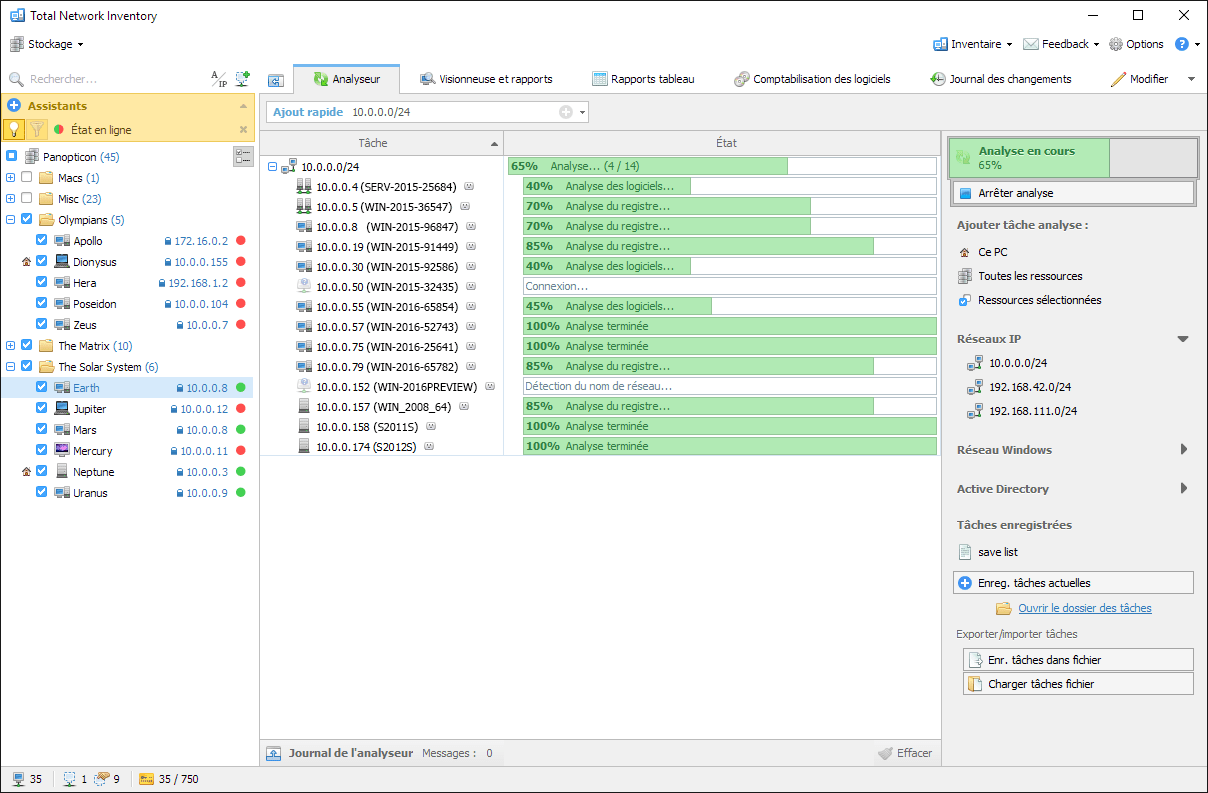This screenshot has width=1208, height=793.
Task: Click the blue help question mark icon
Action: [1181, 44]
